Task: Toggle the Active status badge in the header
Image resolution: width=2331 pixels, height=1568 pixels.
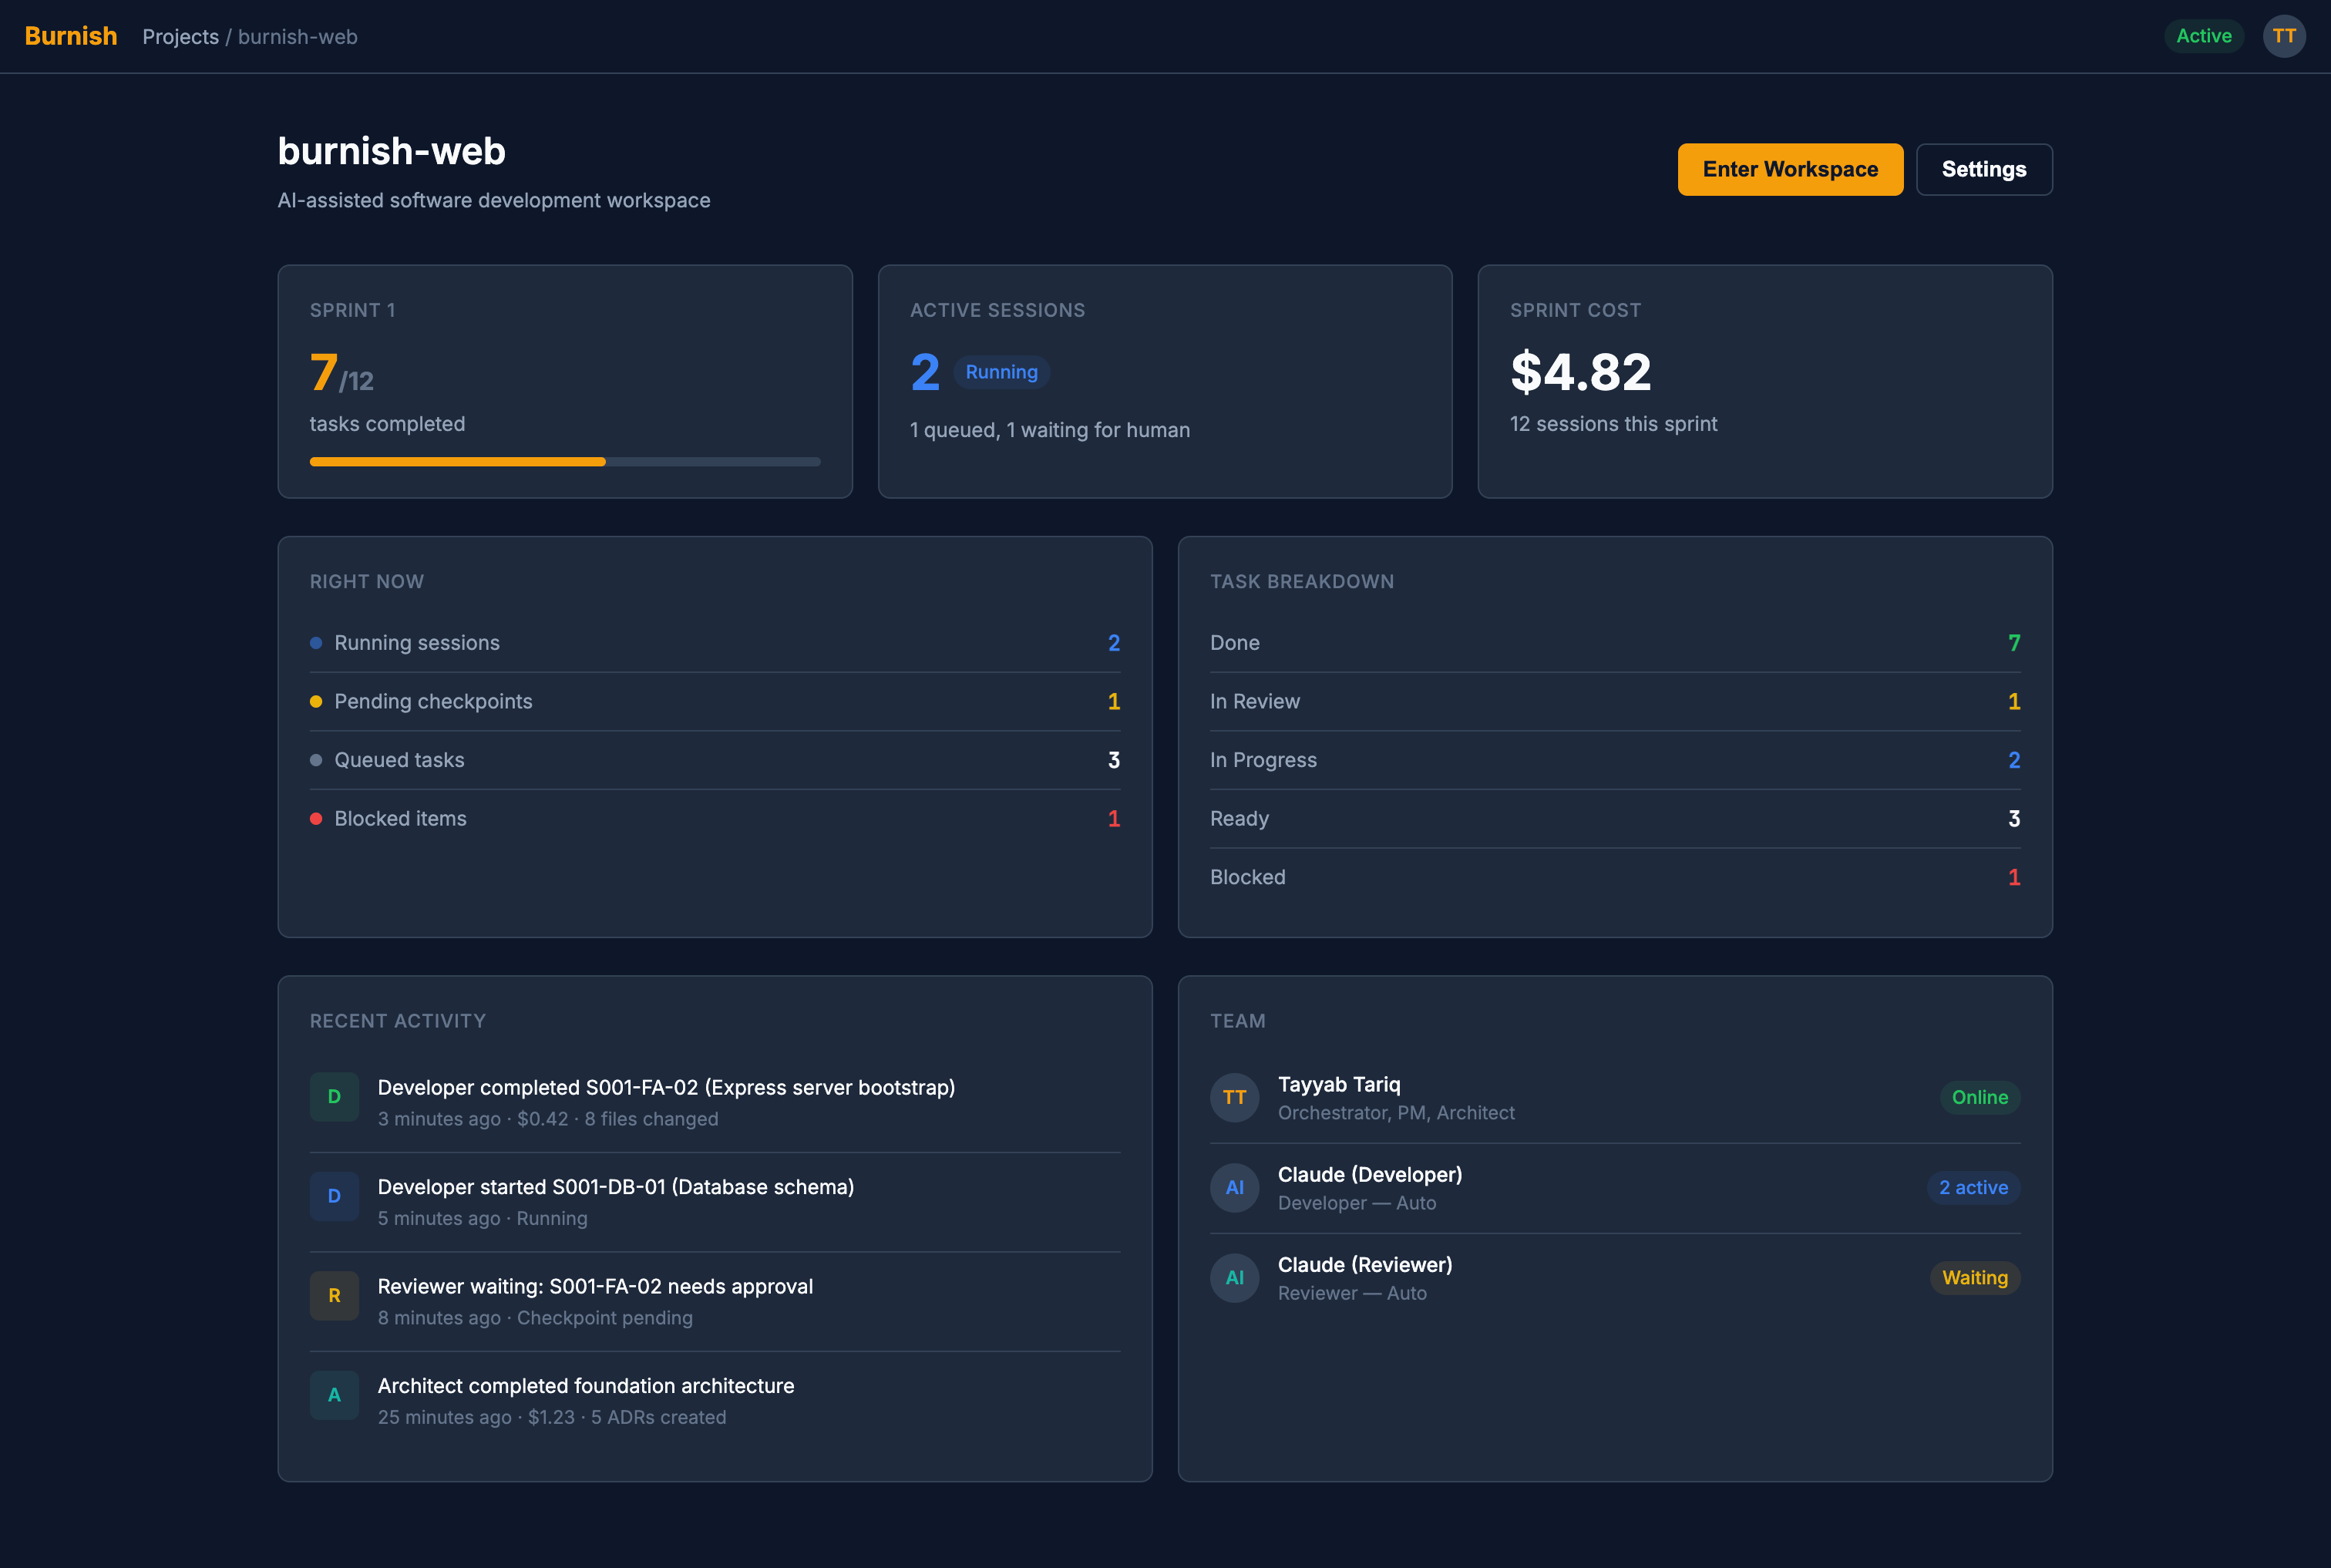Action: 2204,36
